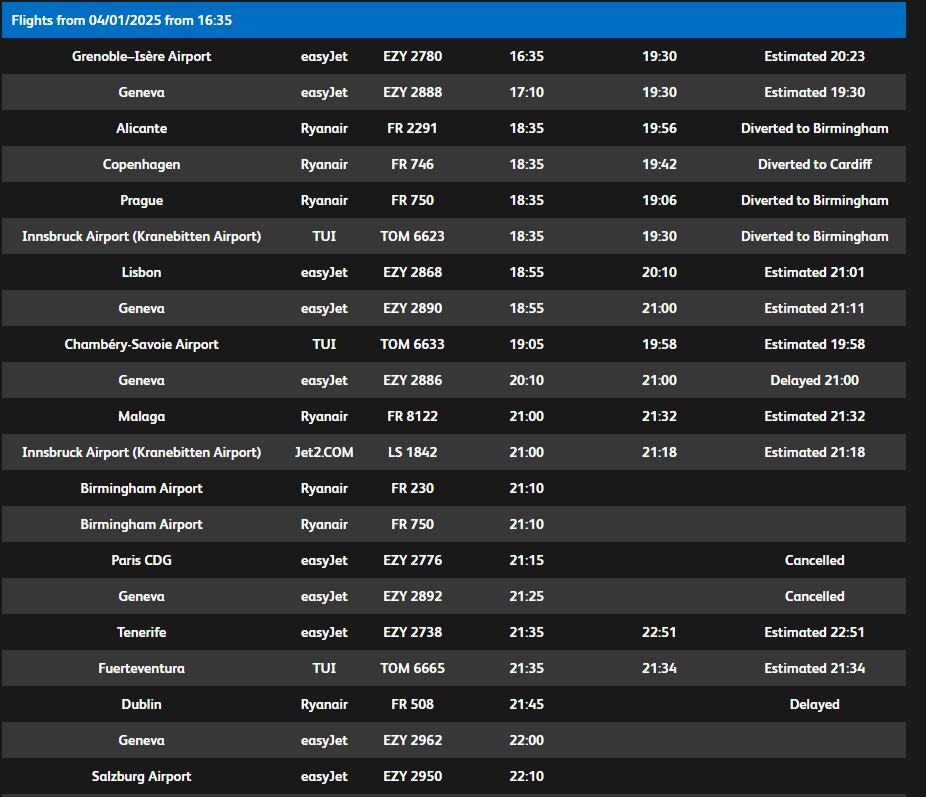Click flight number EZY 2738
Viewport: 926px width, 797px height.
pos(412,632)
